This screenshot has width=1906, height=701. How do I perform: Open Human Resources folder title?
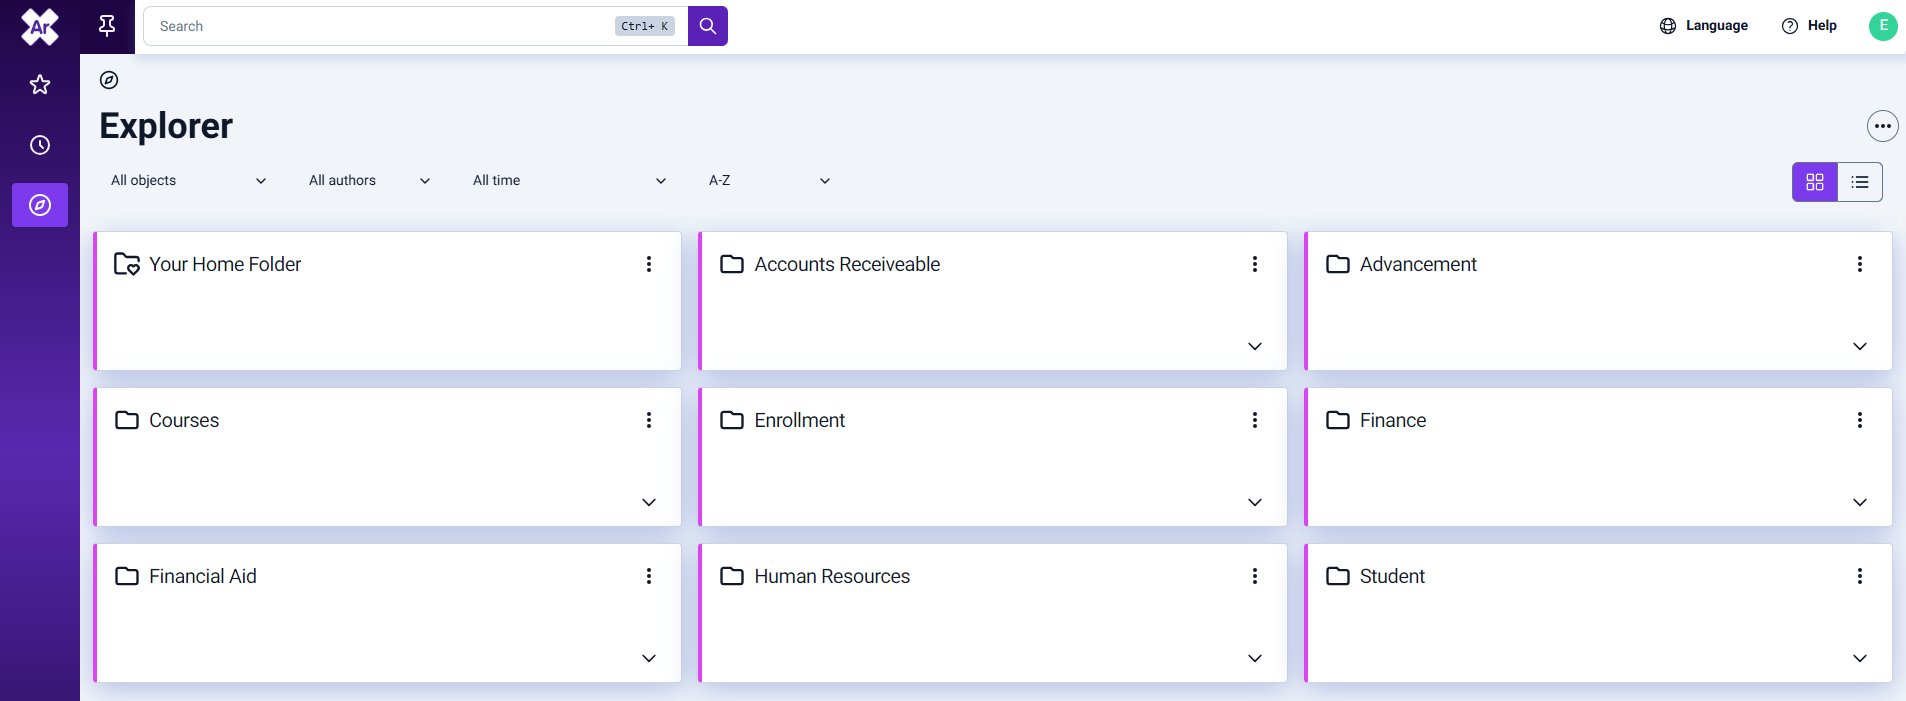pyautogui.click(x=832, y=576)
